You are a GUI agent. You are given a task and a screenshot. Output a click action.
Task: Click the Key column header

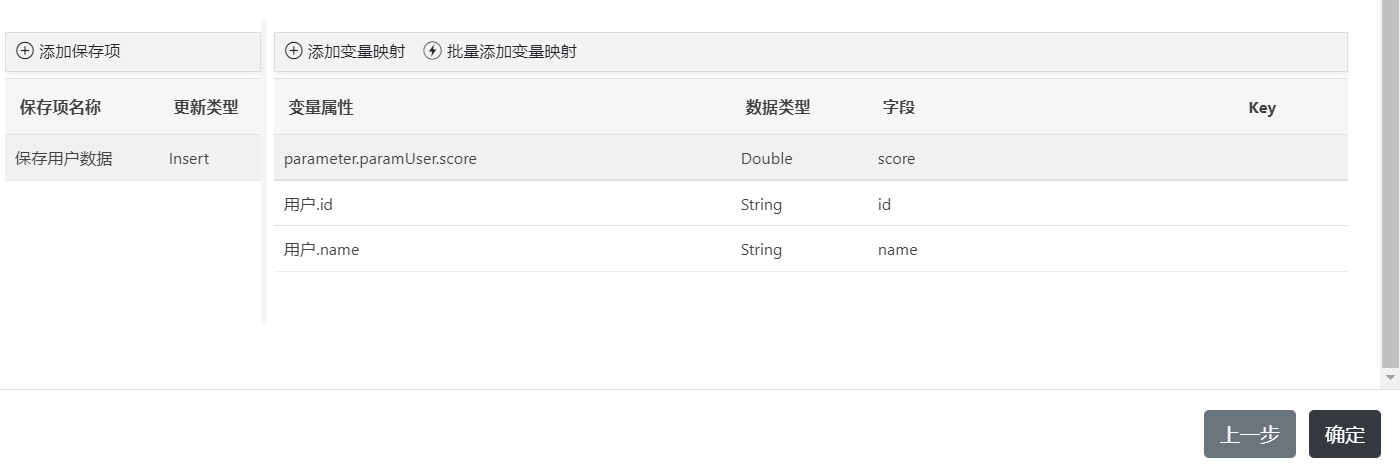click(1262, 108)
